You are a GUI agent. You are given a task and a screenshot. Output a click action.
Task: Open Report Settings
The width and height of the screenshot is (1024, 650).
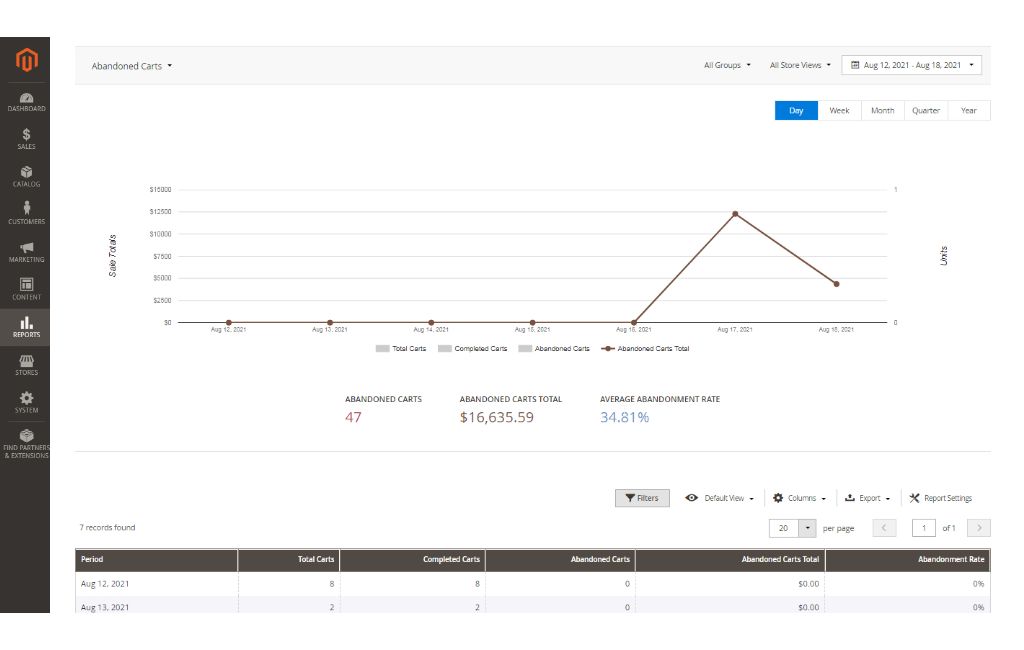pyautogui.click(x=940, y=498)
